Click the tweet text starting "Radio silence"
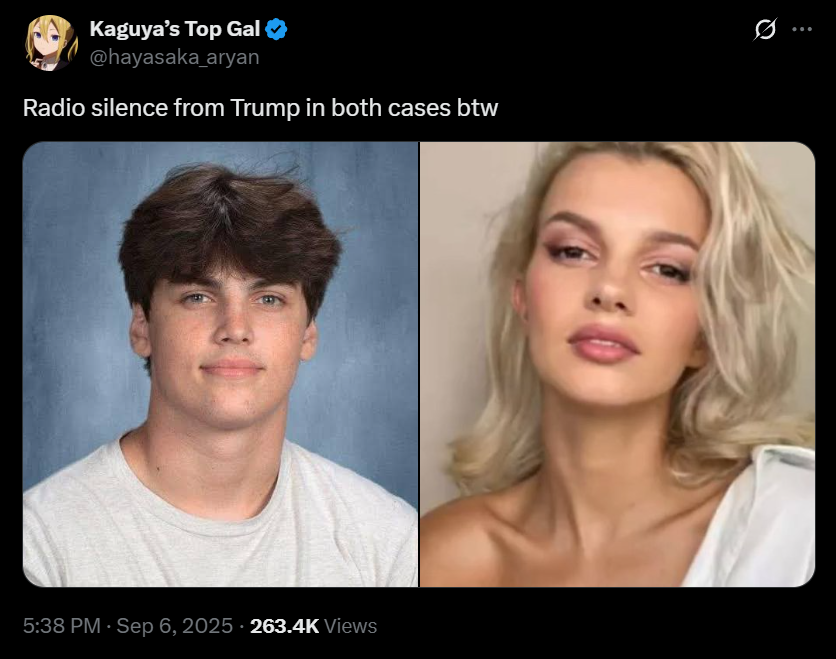 point(260,108)
